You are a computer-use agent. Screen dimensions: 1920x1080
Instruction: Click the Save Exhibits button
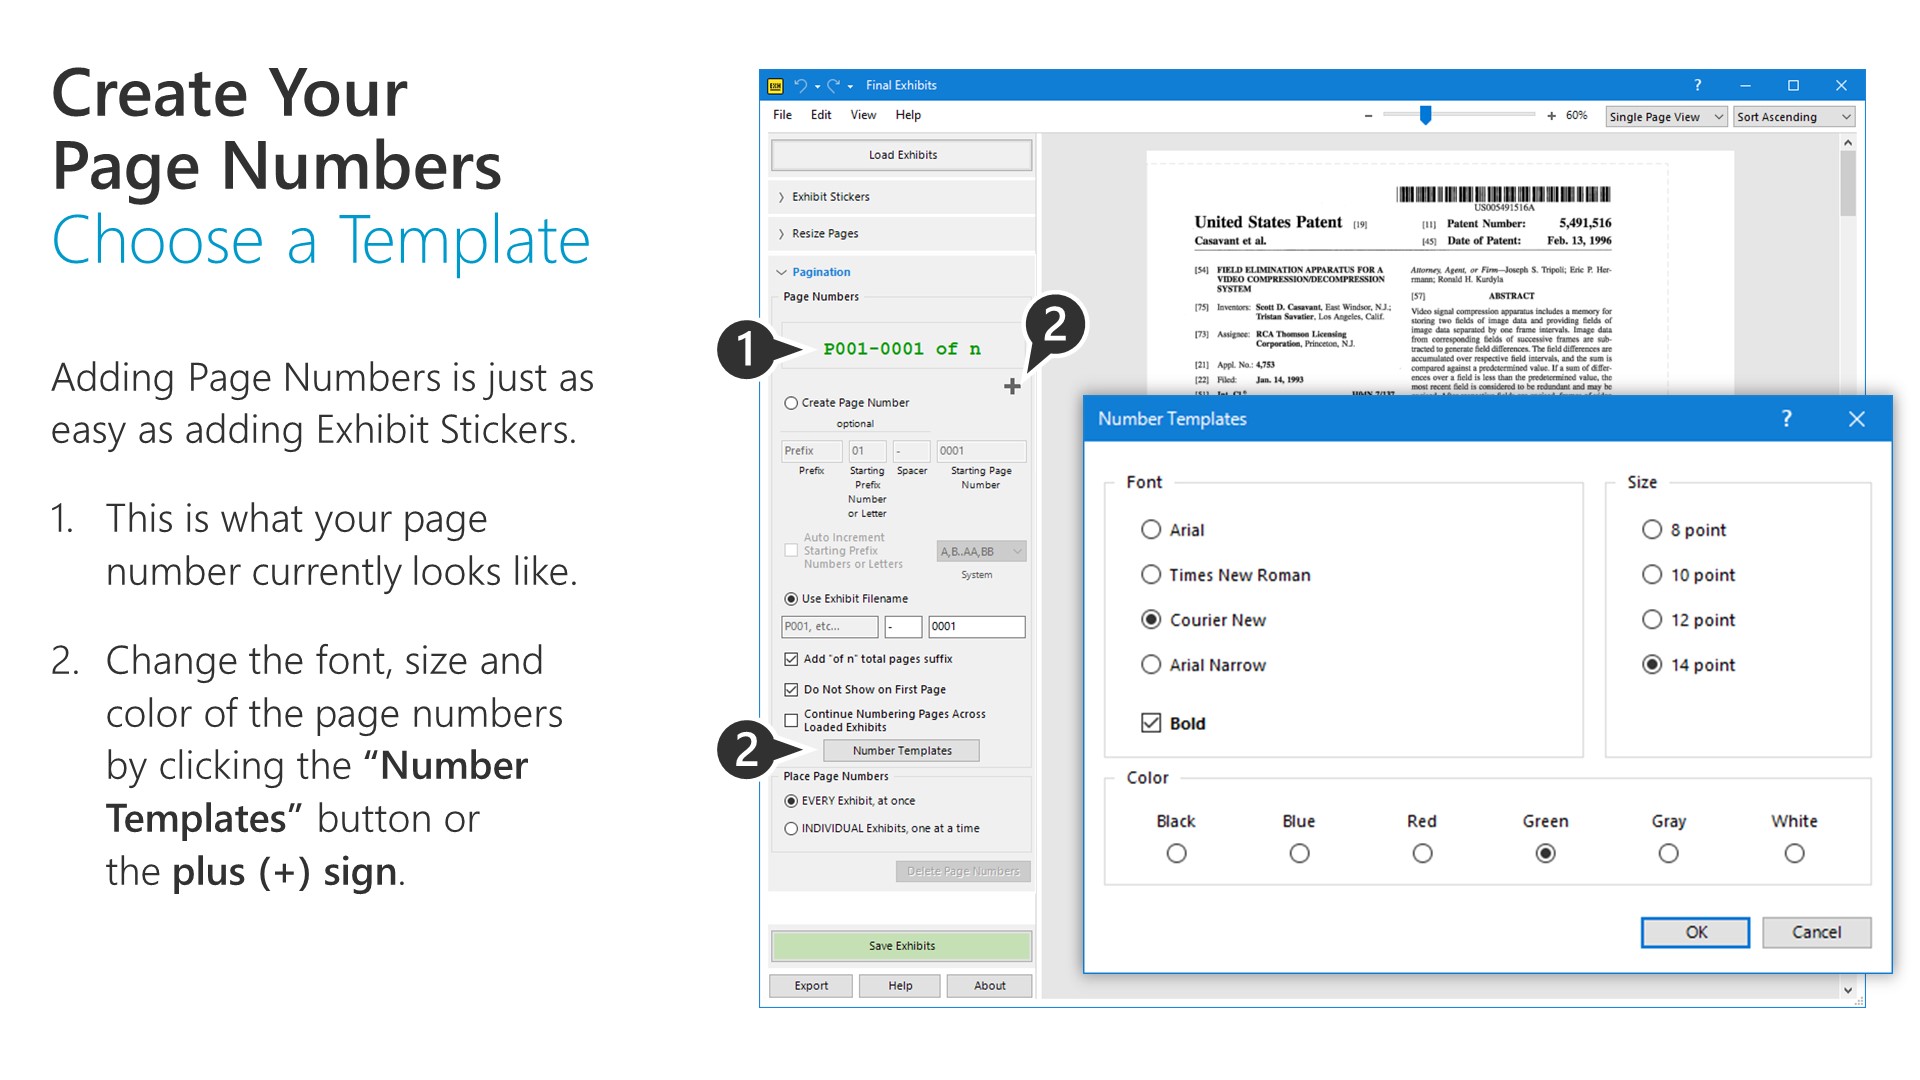[901, 946]
